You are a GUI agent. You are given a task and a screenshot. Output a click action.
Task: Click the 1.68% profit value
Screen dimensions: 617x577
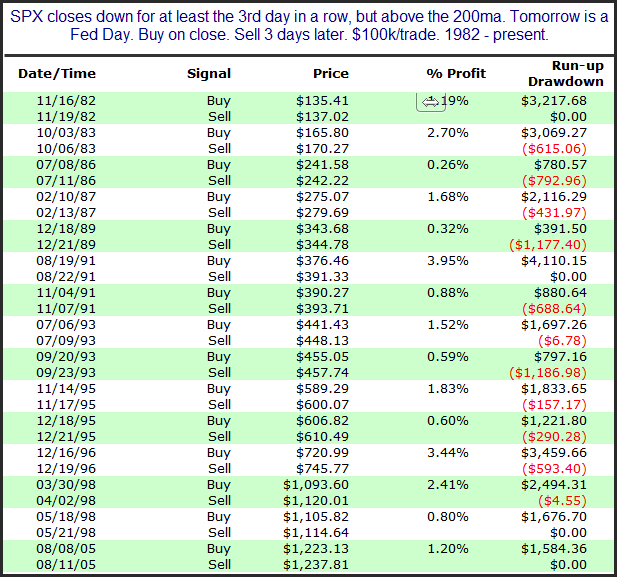tap(448, 197)
